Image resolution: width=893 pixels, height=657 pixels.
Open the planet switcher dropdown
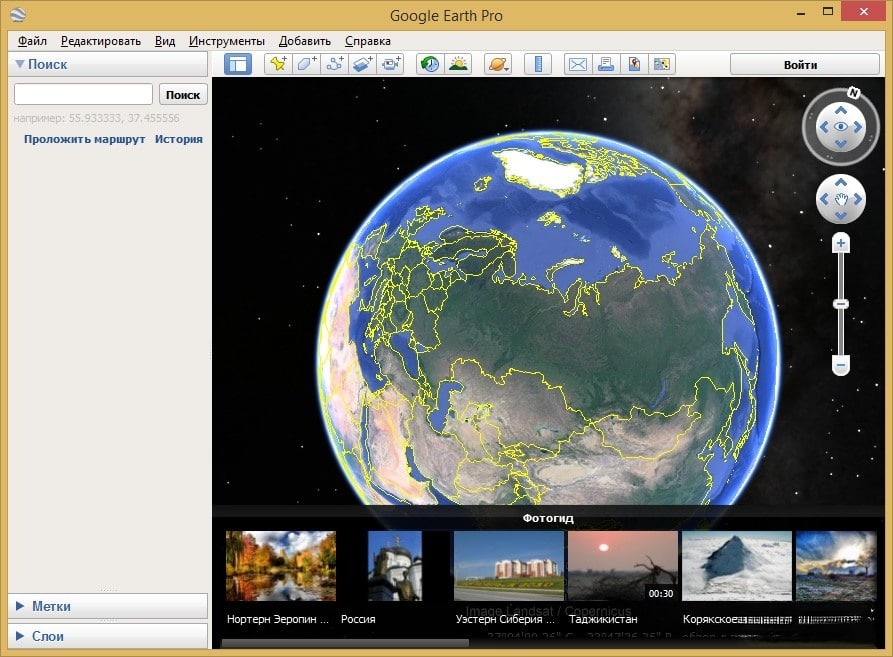coord(498,64)
